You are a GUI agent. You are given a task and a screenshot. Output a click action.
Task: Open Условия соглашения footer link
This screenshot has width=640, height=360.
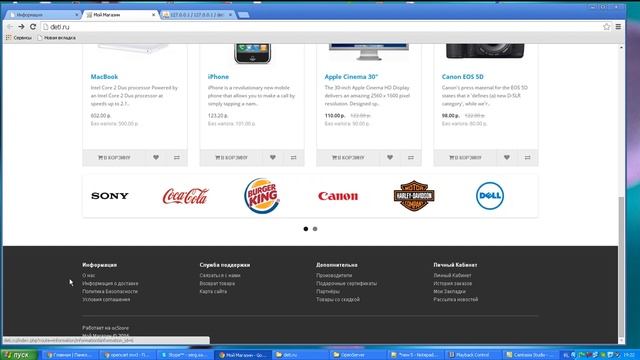coord(106,300)
